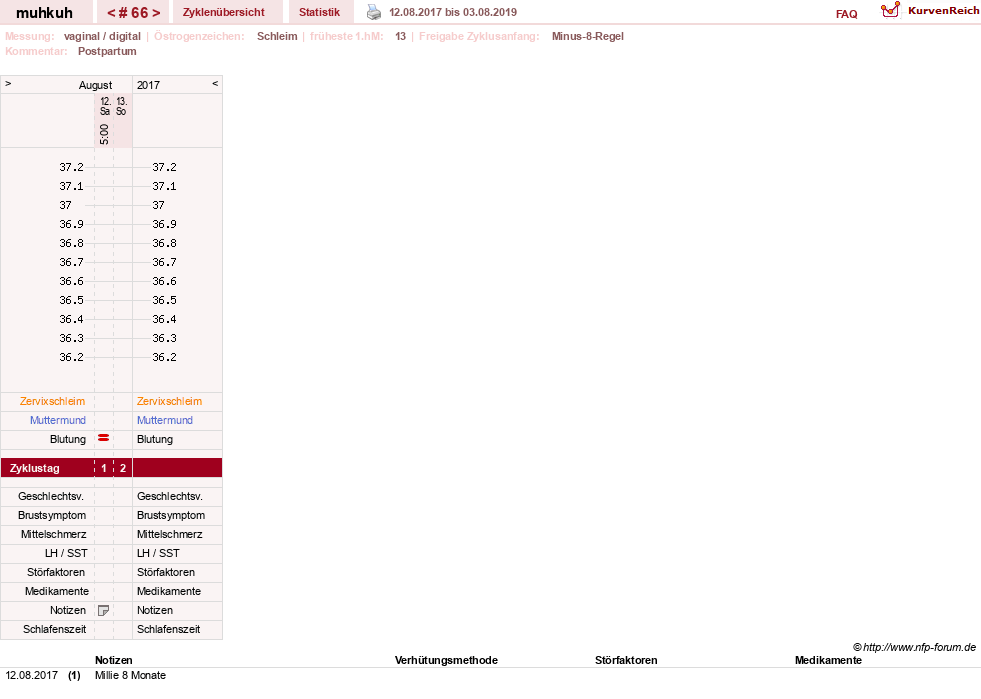This screenshot has width=981, height=699.
Task: Click the > arrow left of August
Action: click(x=8, y=83)
